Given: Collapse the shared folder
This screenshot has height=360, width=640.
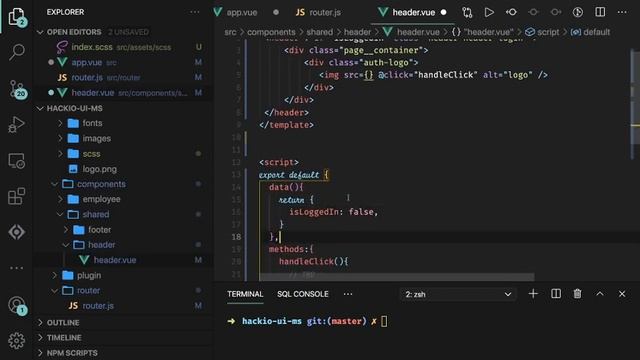Looking at the screenshot, I should click(x=60, y=214).
